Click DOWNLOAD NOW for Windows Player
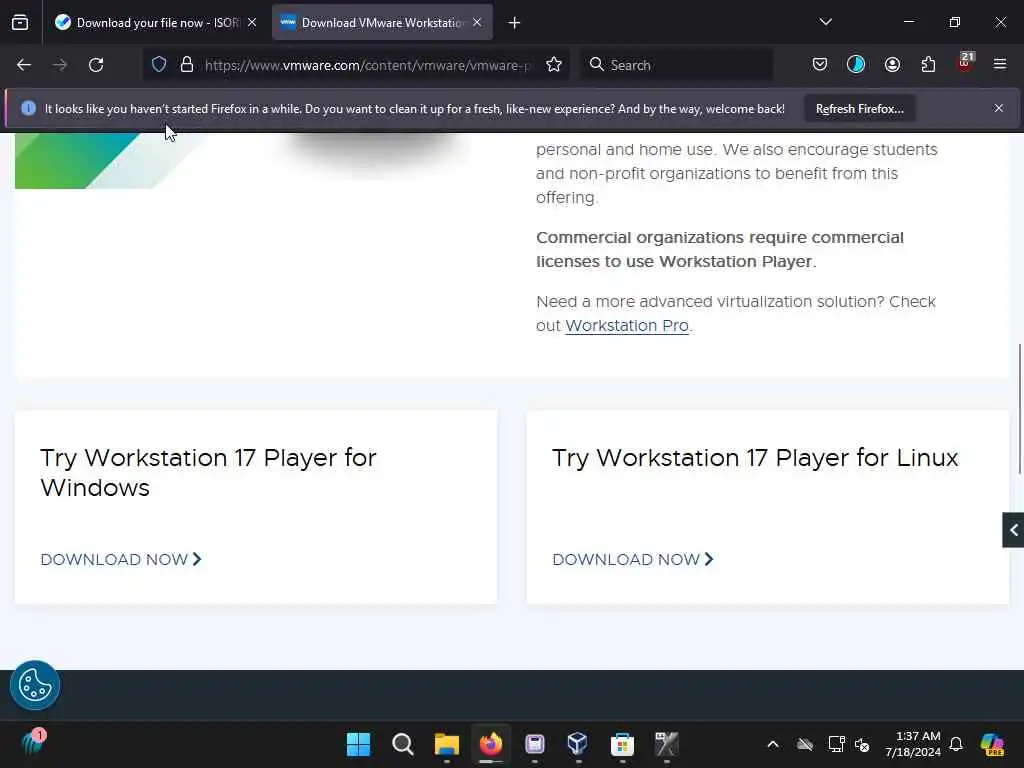 point(121,560)
